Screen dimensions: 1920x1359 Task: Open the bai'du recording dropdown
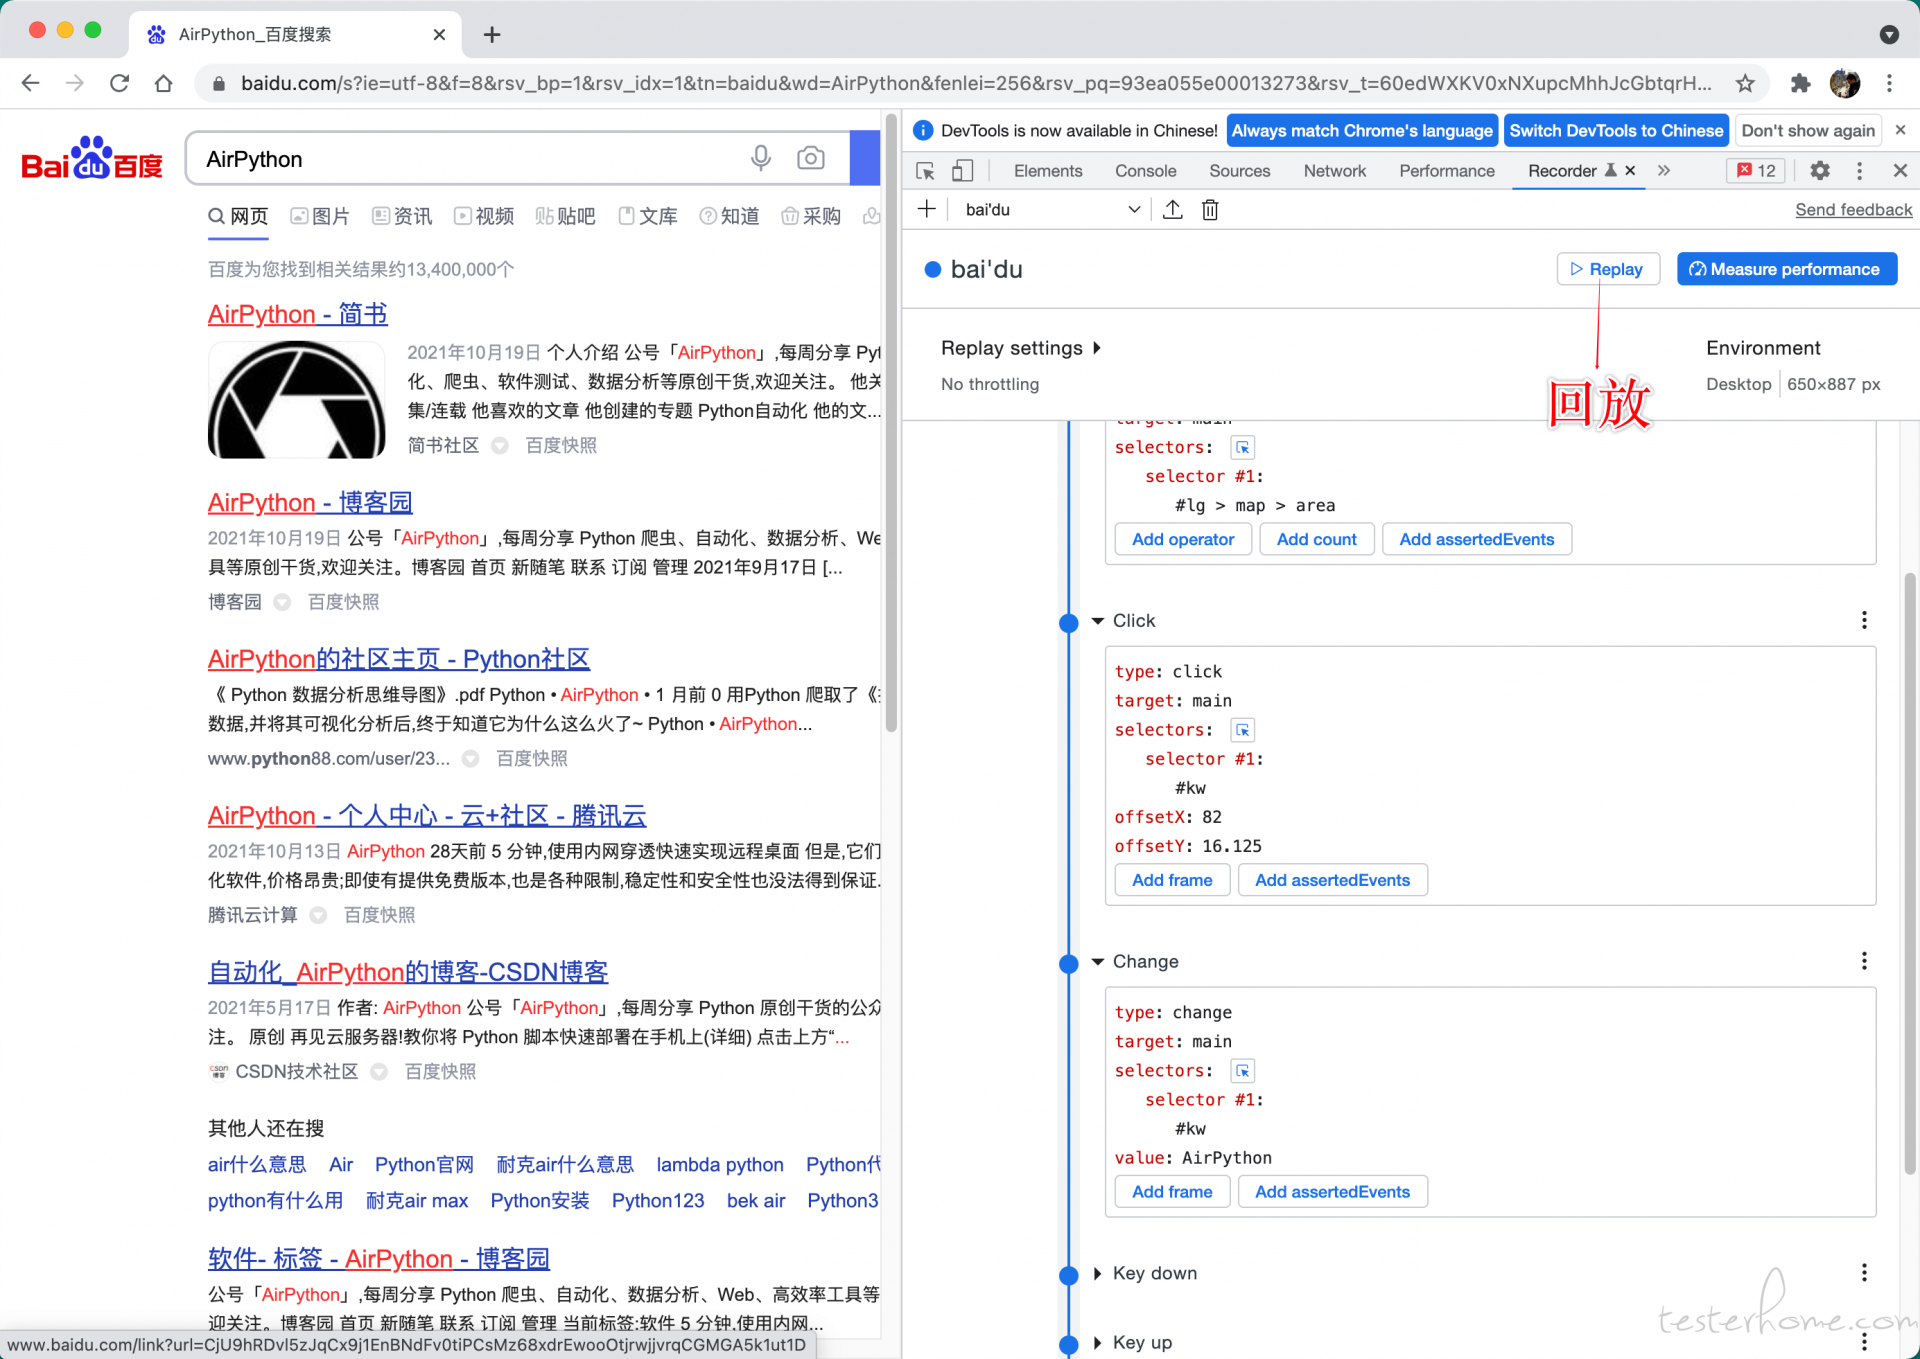coord(1050,209)
